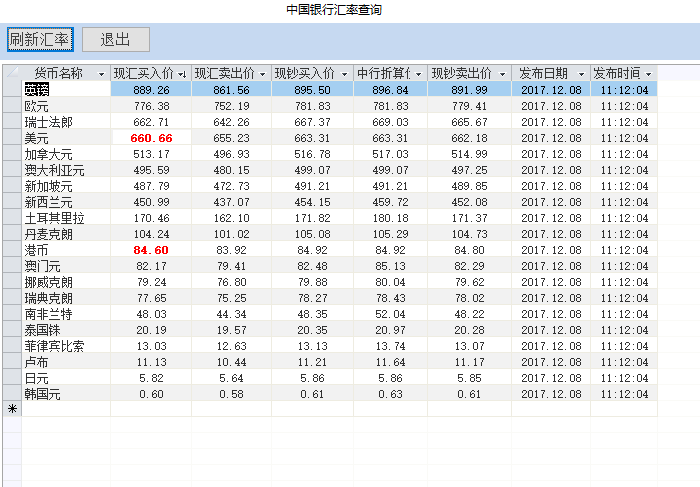
Task: Click the 5.64 cell in 日元 row
Action: [x=231, y=378]
